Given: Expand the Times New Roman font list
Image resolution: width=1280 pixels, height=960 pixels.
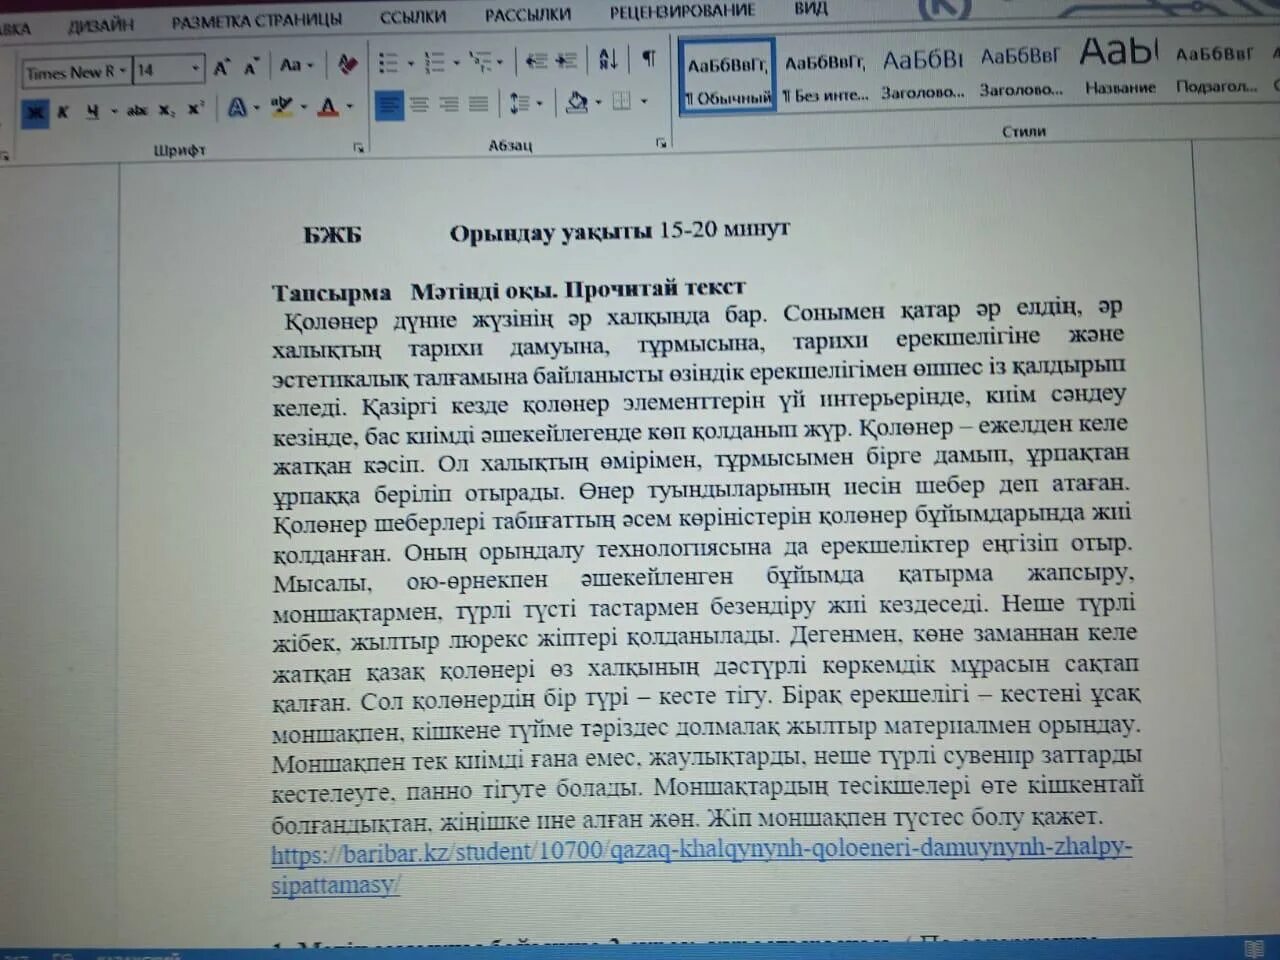Looking at the screenshot, I should point(123,71).
